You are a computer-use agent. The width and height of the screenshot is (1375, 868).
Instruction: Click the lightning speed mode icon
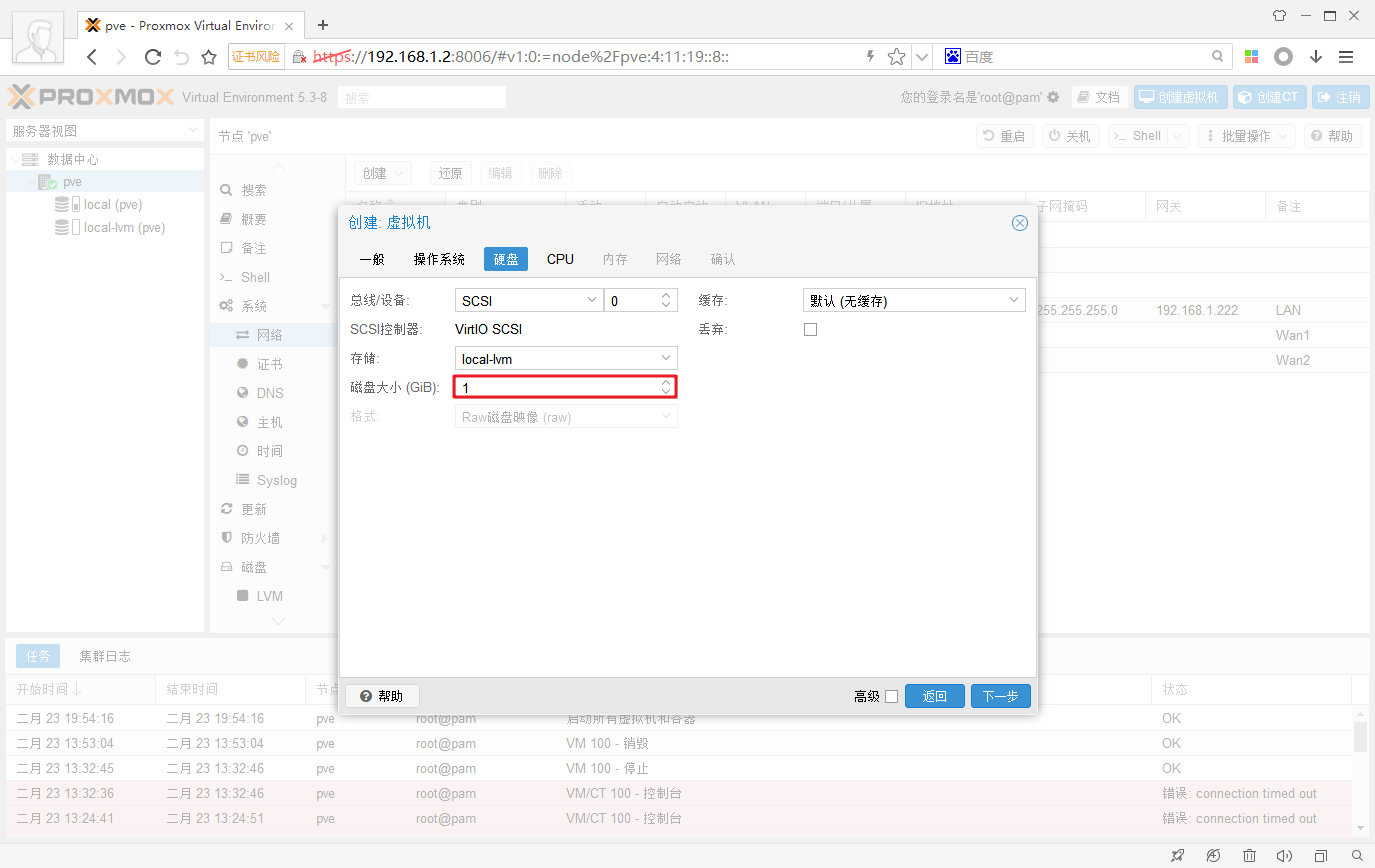click(x=870, y=57)
